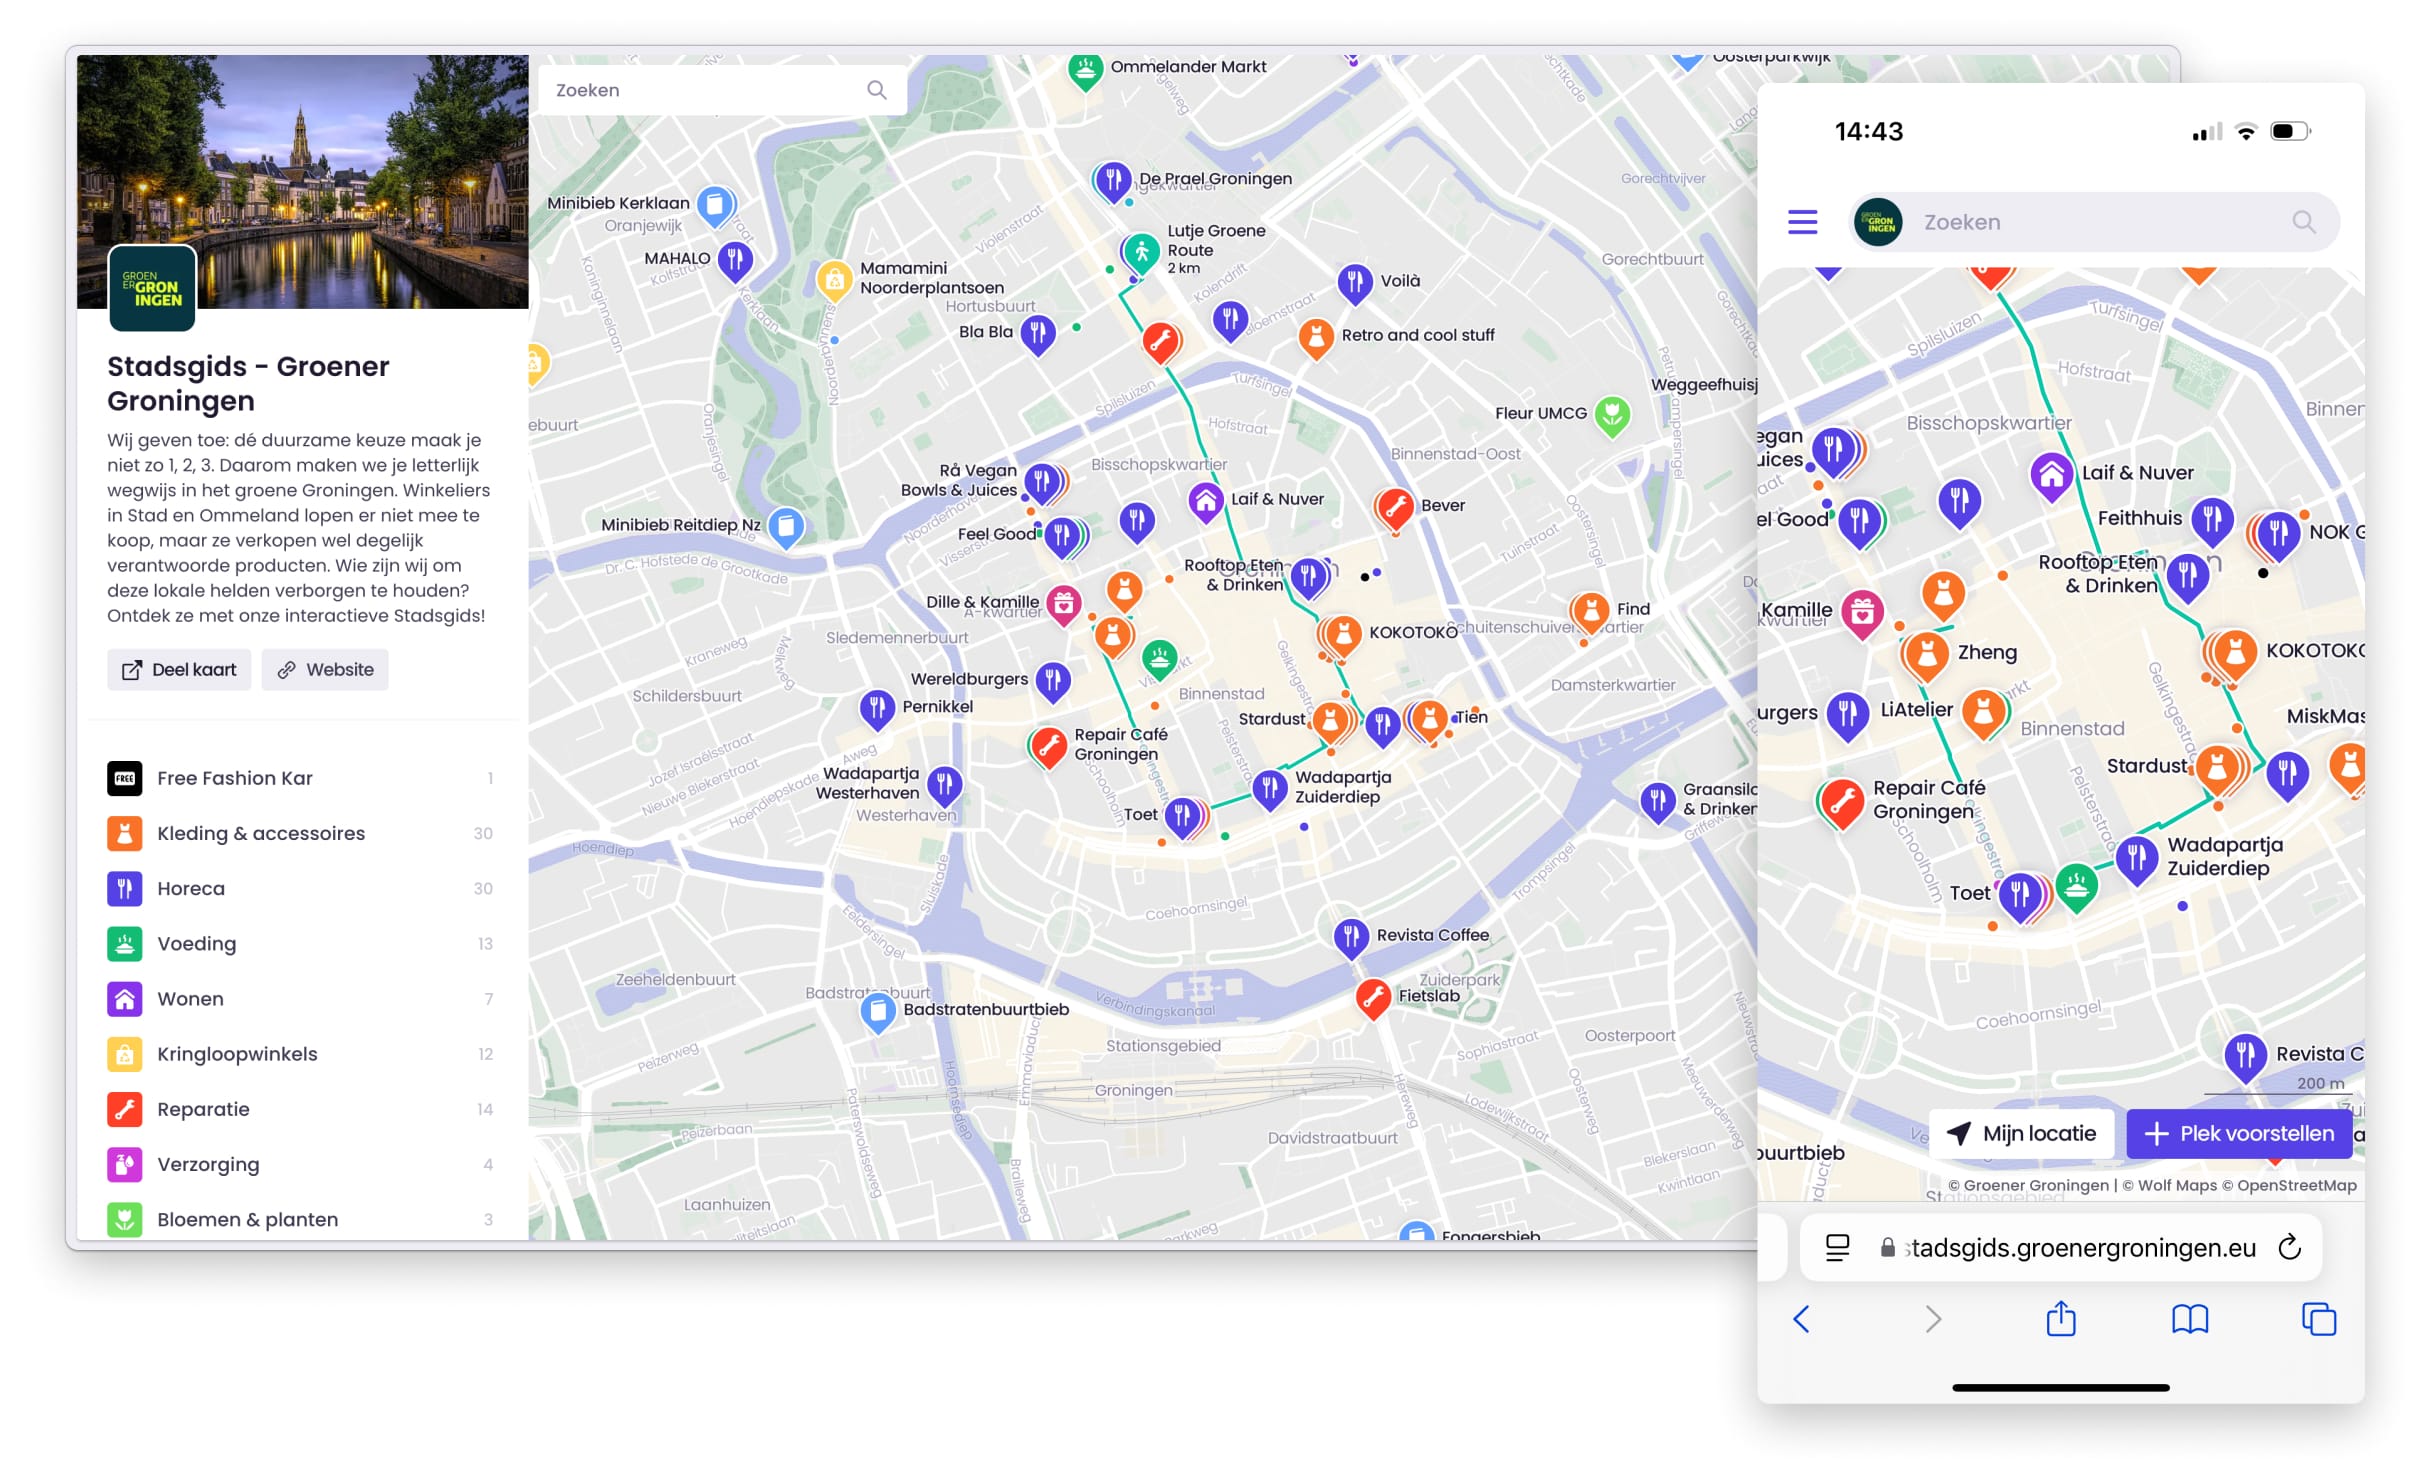Viewport: 2432px width, 1476px height.
Task: Select the Bloemen & planten category
Action: 302,1219
